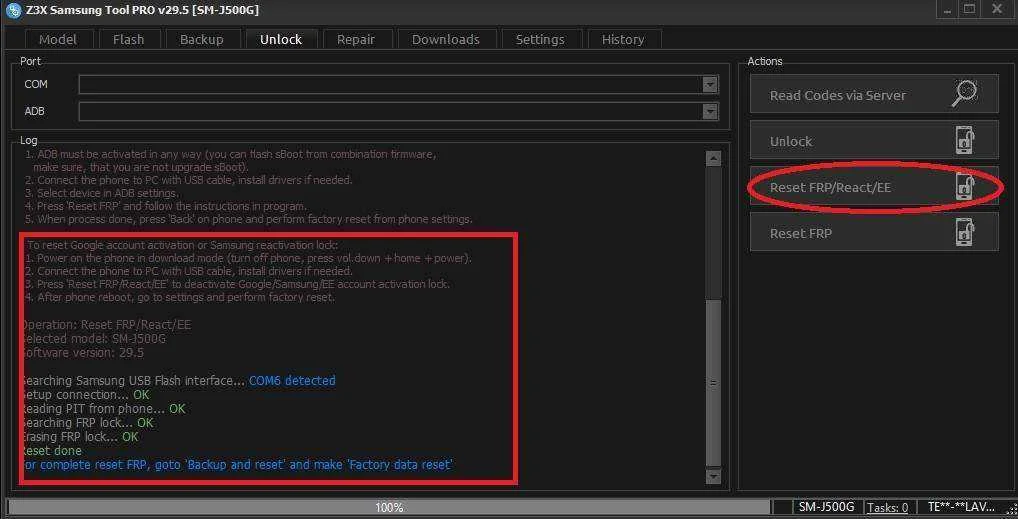Click the Read Codes via Server button

(874, 94)
